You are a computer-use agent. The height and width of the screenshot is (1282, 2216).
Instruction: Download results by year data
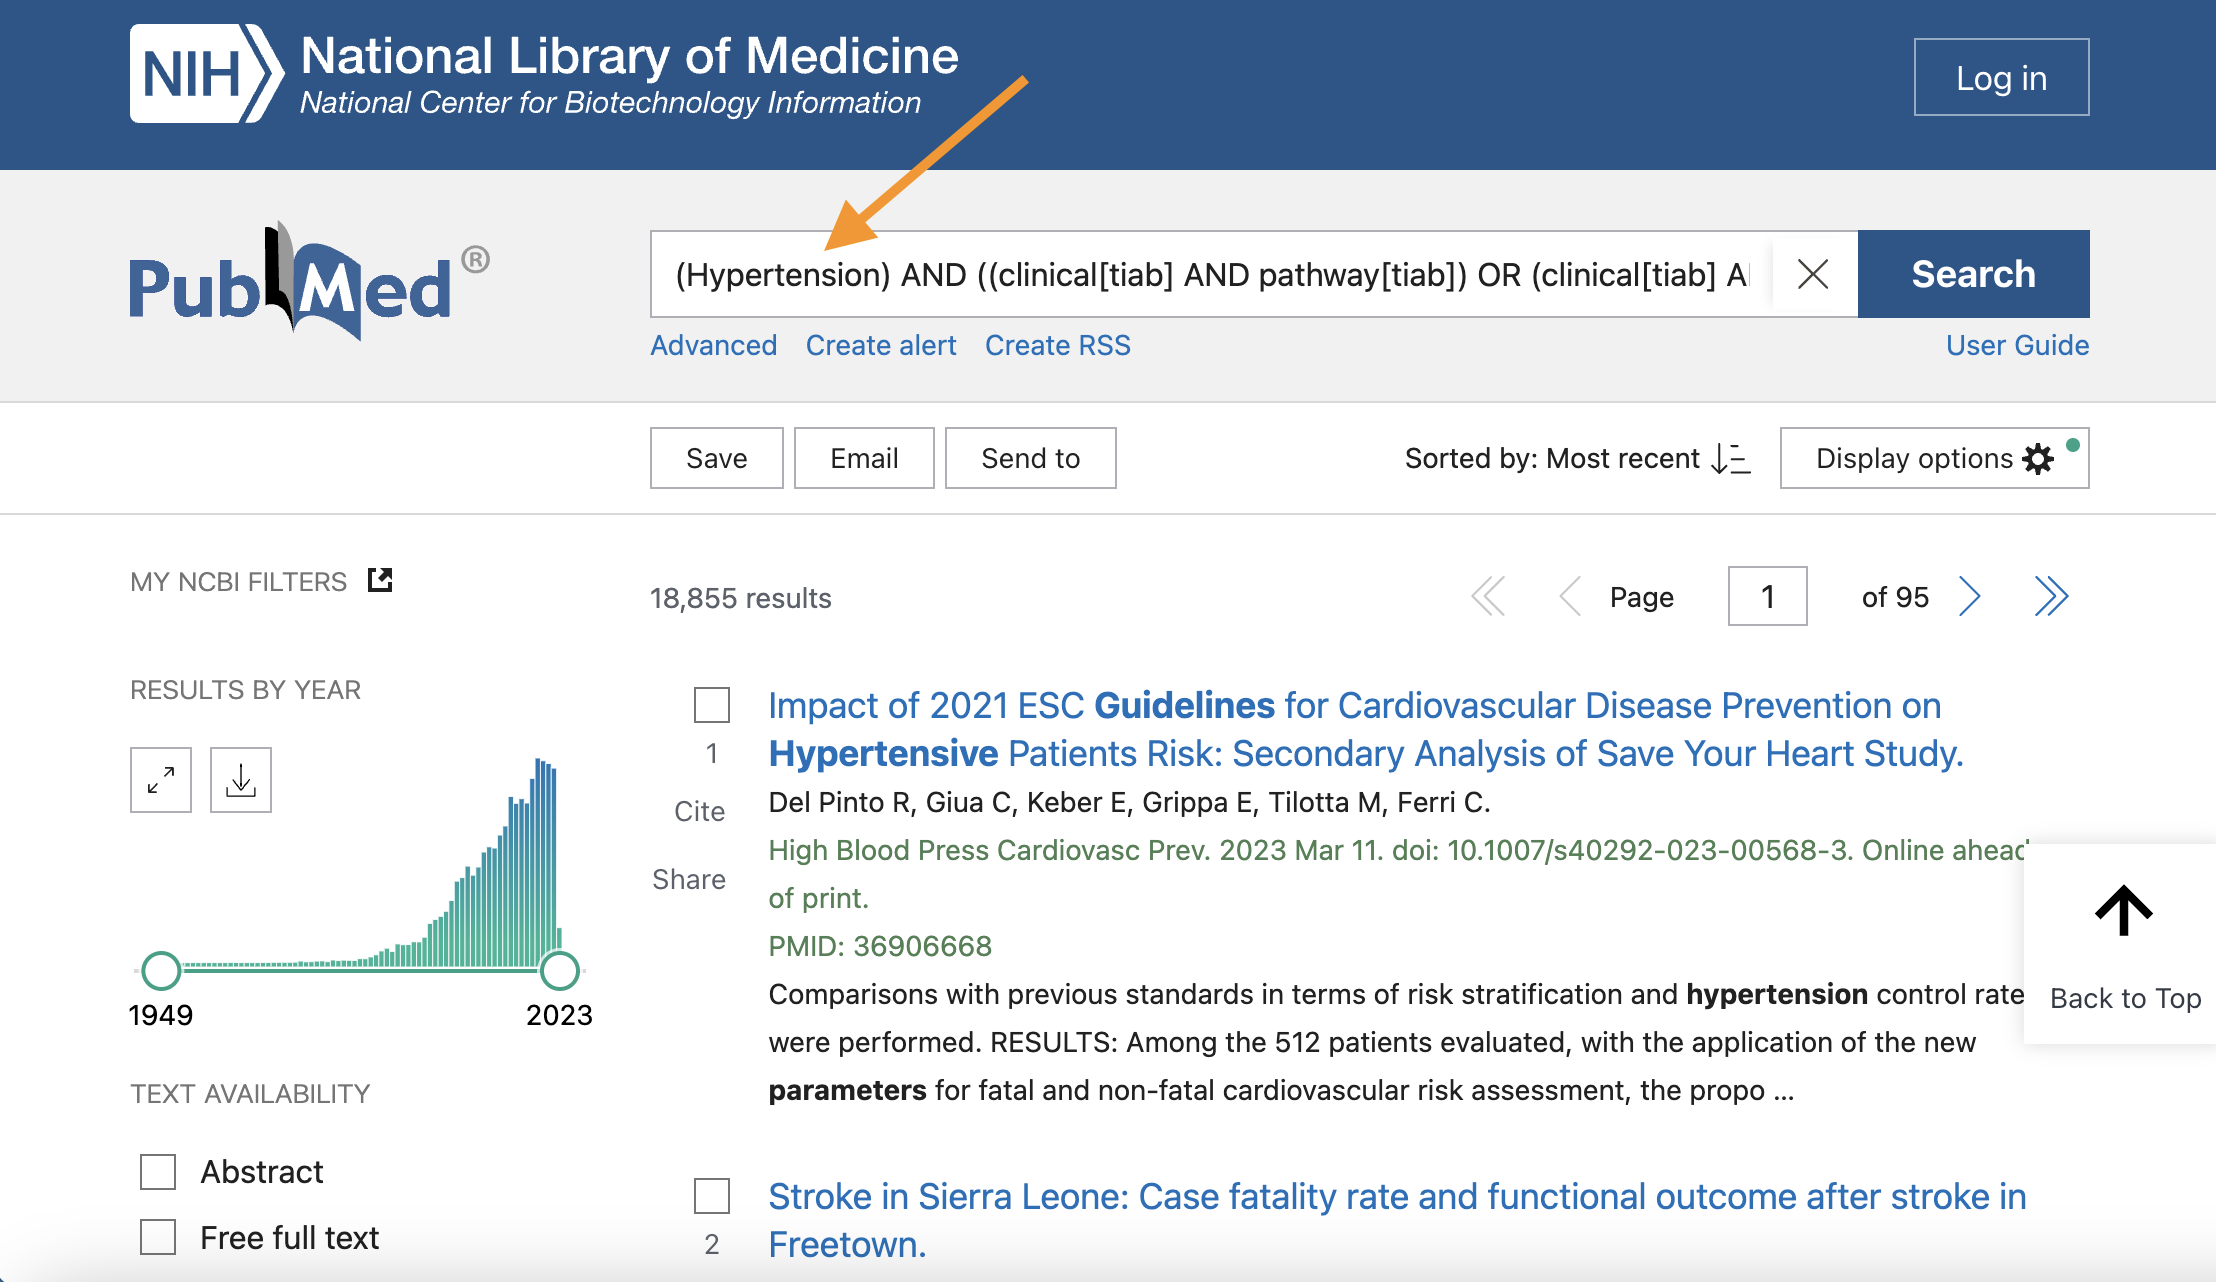[241, 780]
